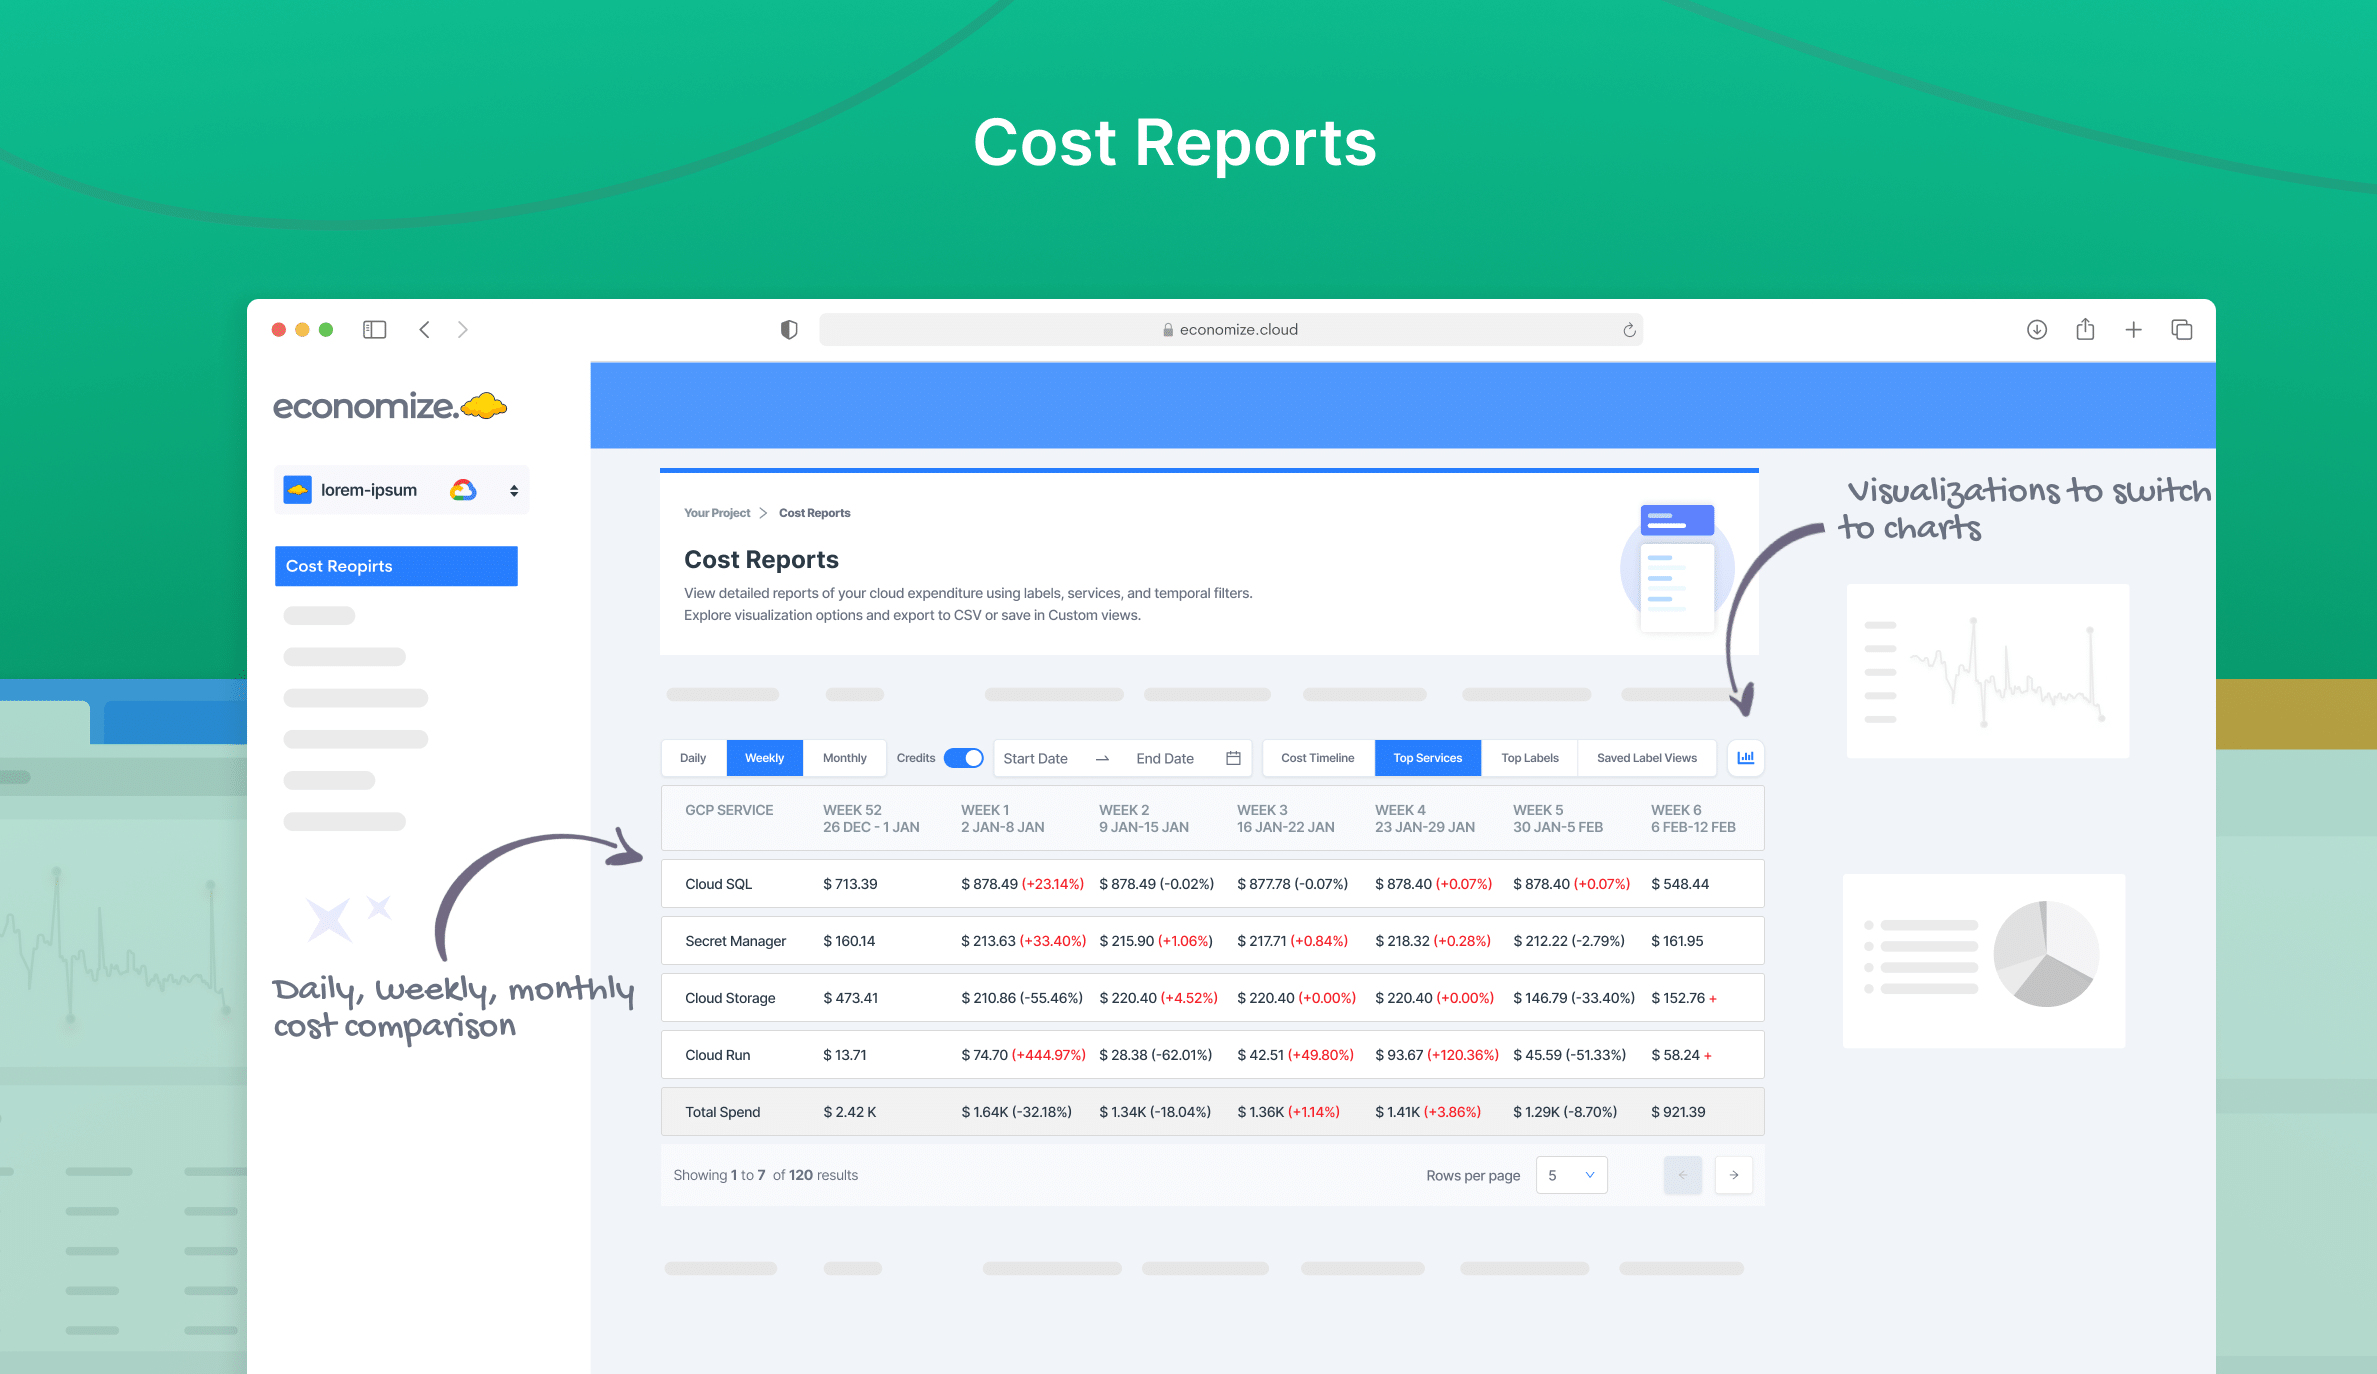Go forward with the browser forward arrow
Screen dimensions: 2377x1374
(x=462, y=330)
